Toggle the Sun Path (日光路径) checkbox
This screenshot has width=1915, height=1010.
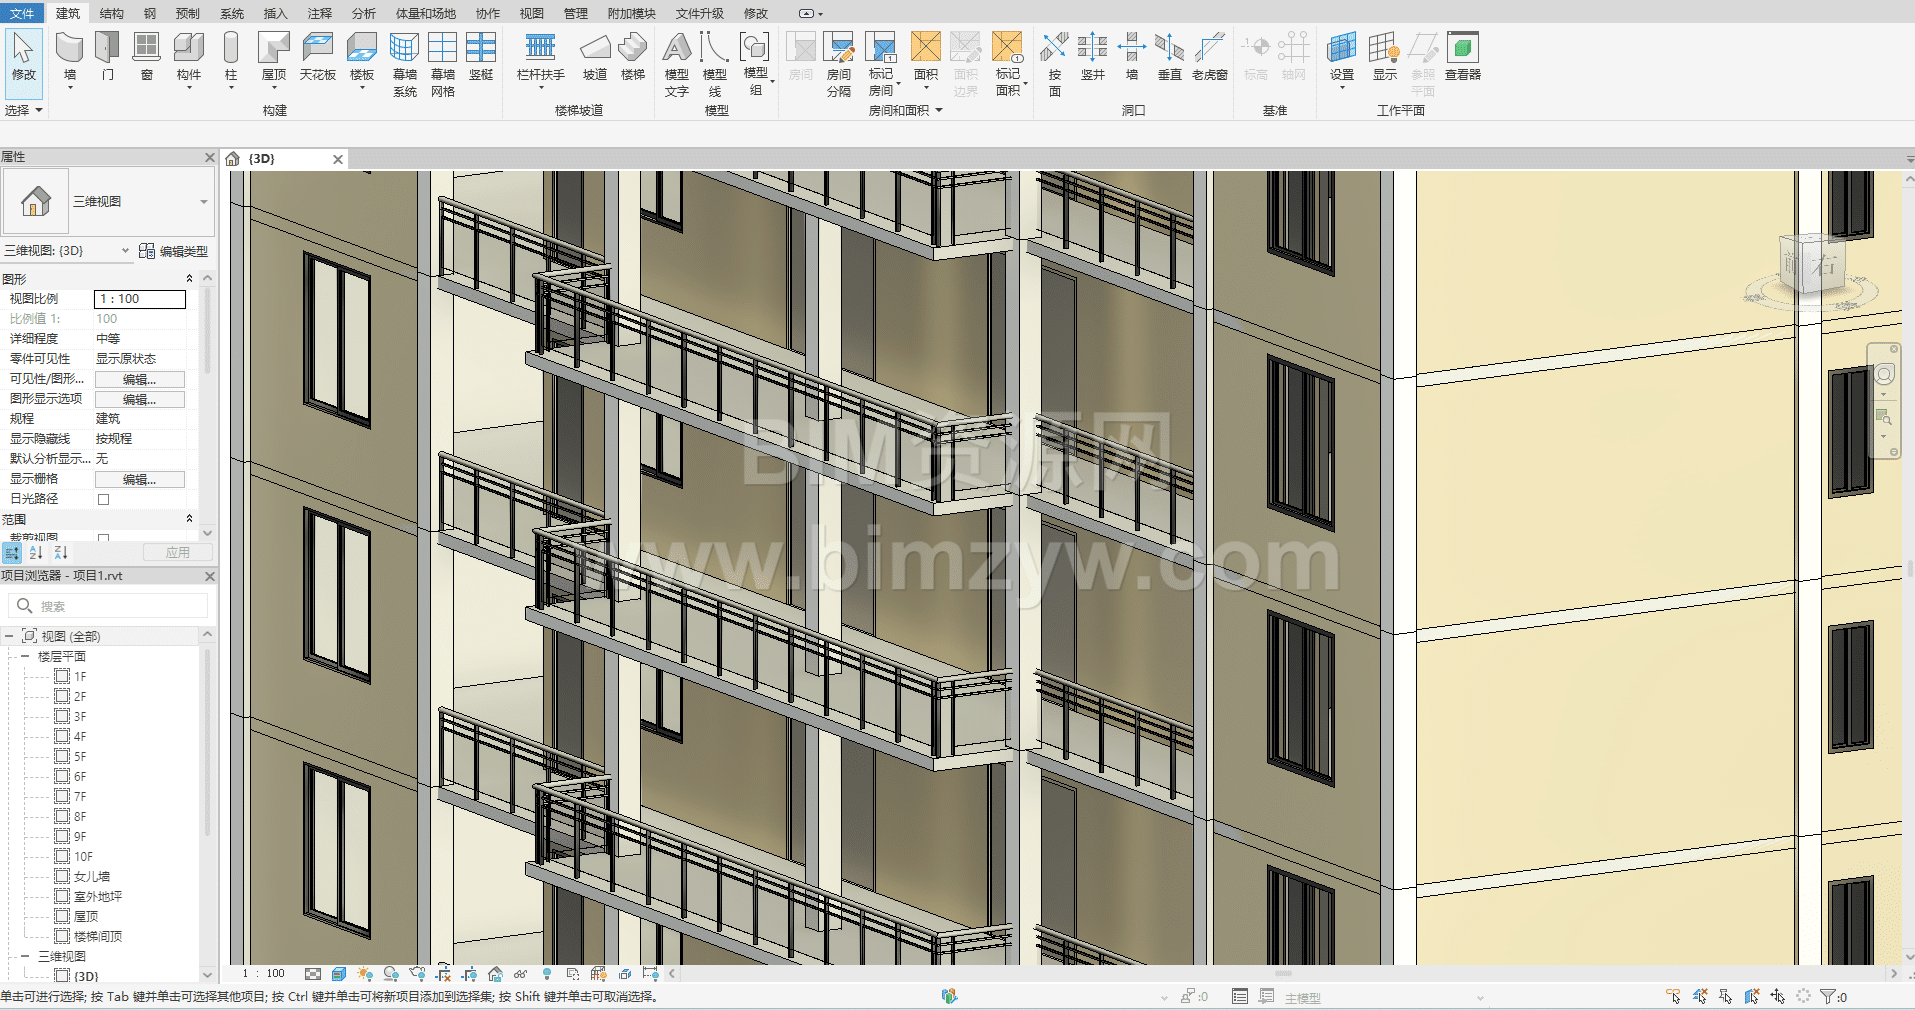(x=103, y=499)
